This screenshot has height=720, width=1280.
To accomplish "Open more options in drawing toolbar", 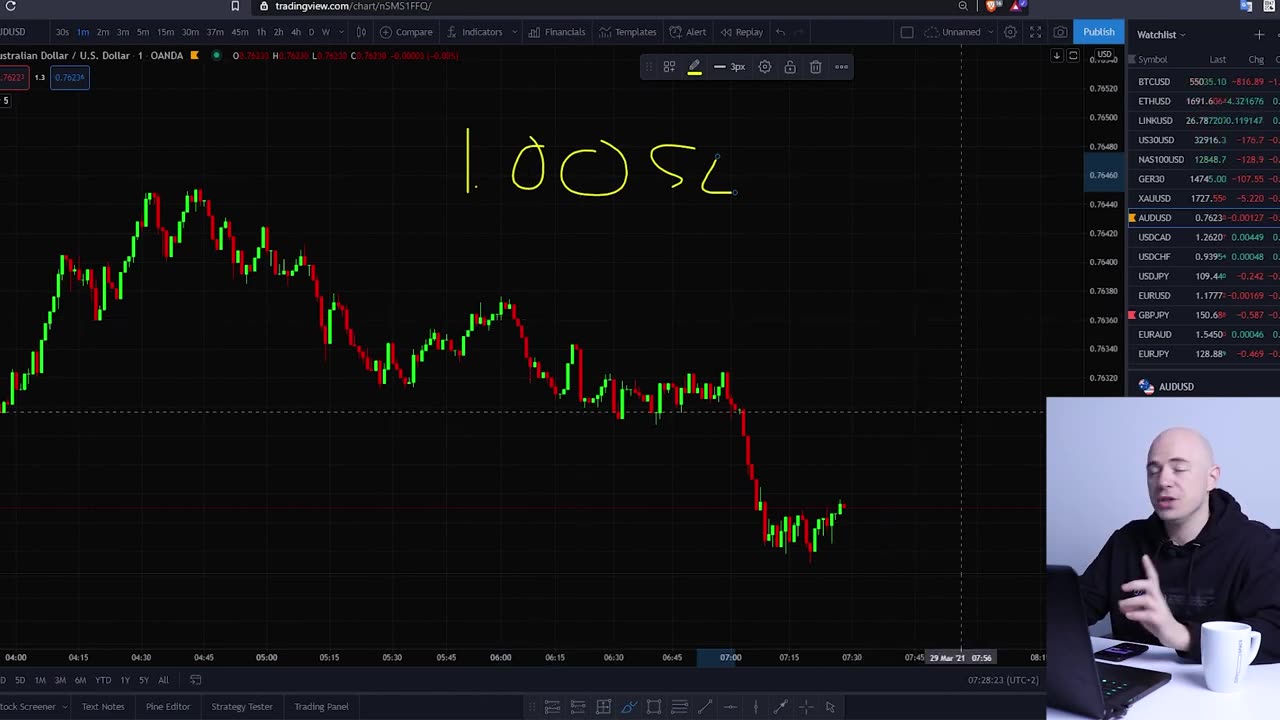I will tap(841, 67).
